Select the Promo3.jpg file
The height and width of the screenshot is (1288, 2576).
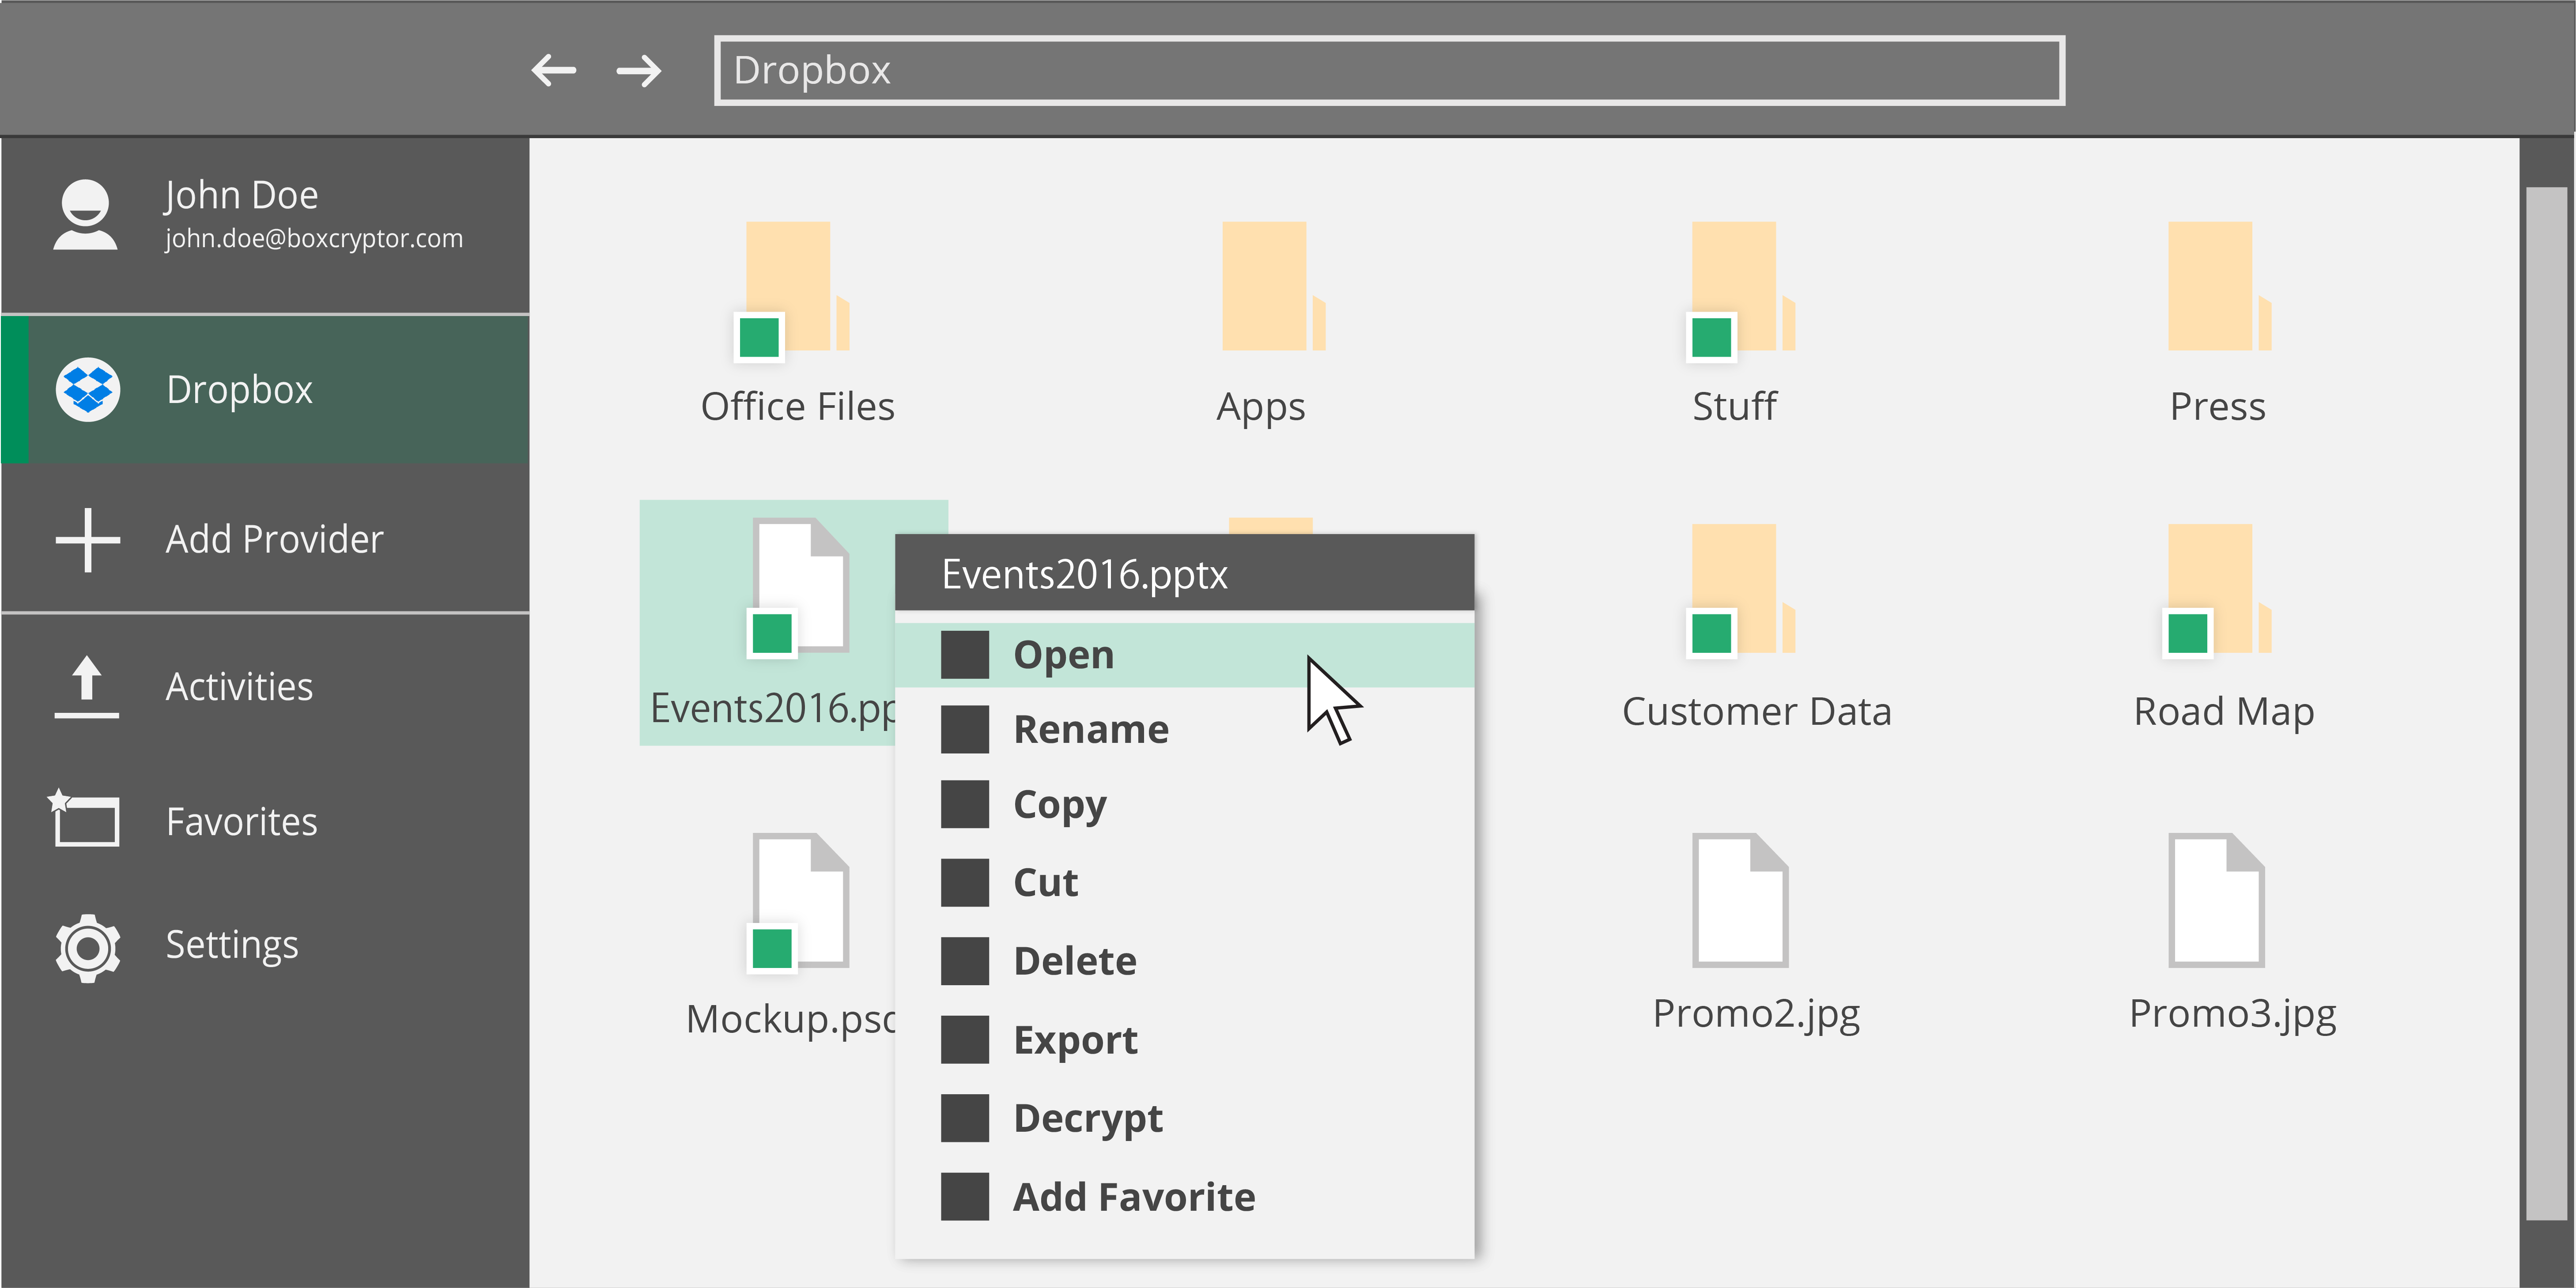pos(2216,900)
